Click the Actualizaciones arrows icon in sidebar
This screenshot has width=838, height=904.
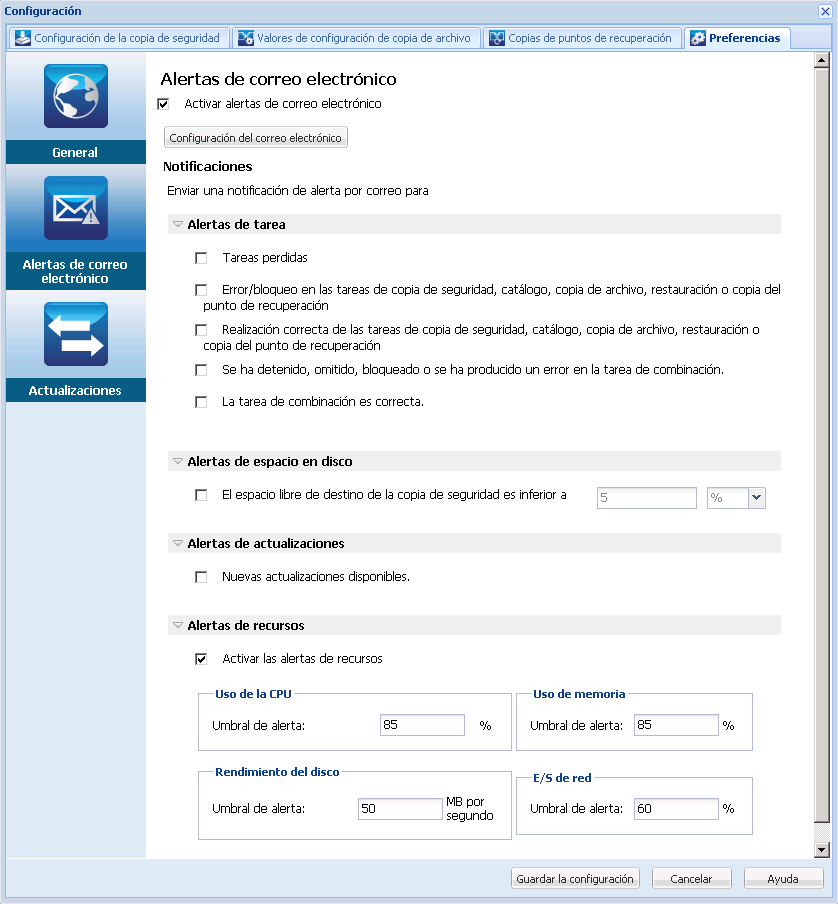tap(75, 333)
